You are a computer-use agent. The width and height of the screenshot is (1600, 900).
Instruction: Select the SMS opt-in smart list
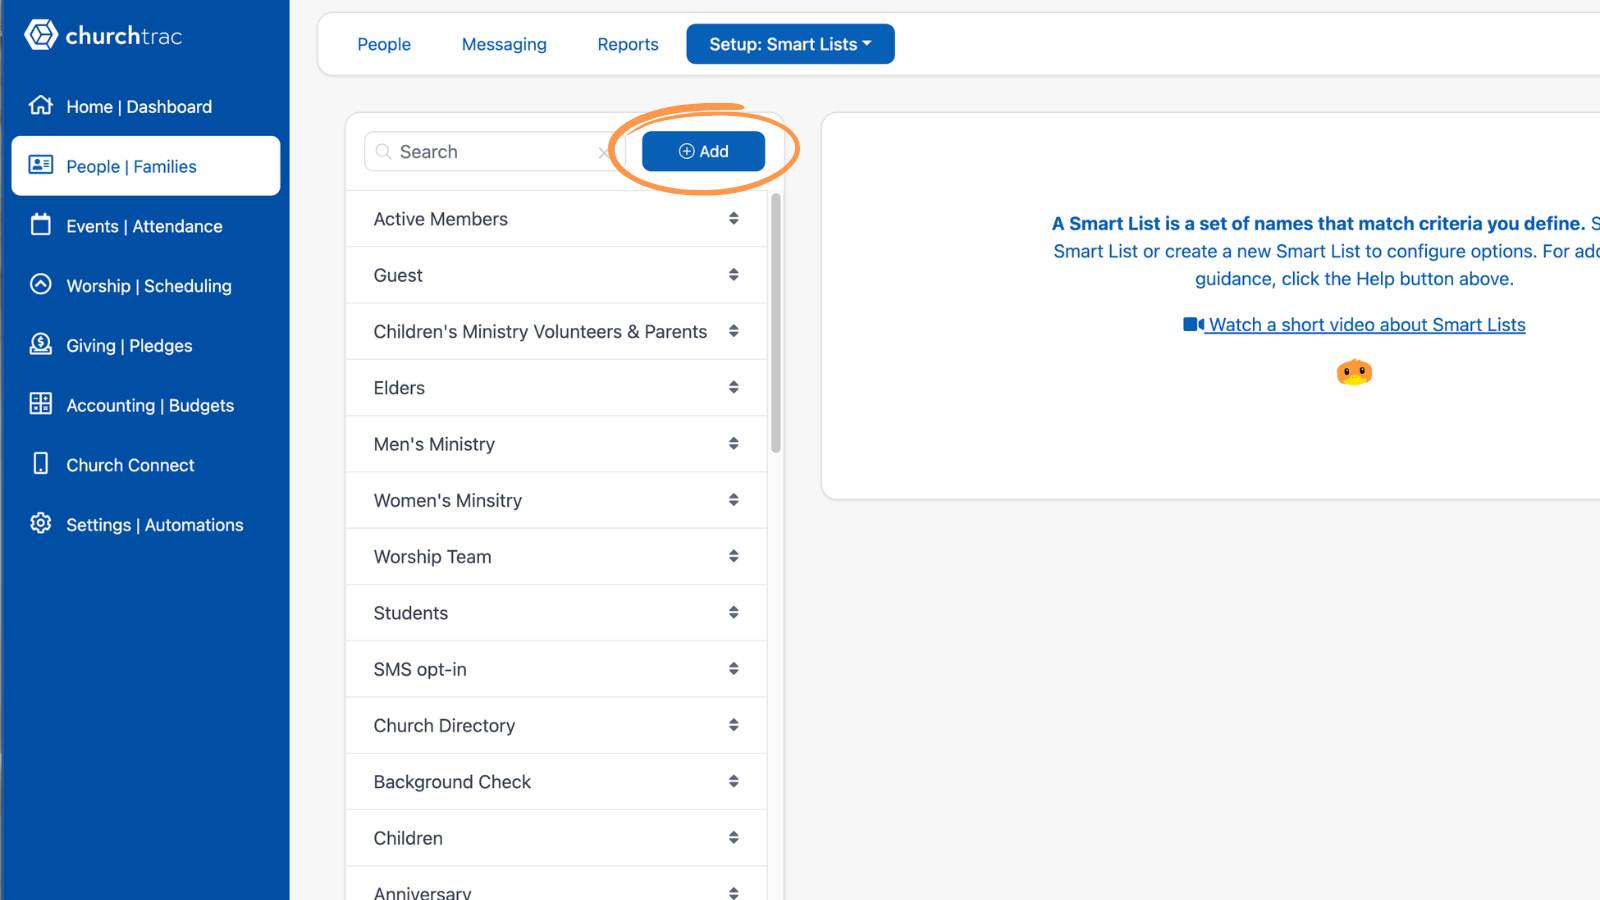pos(556,669)
